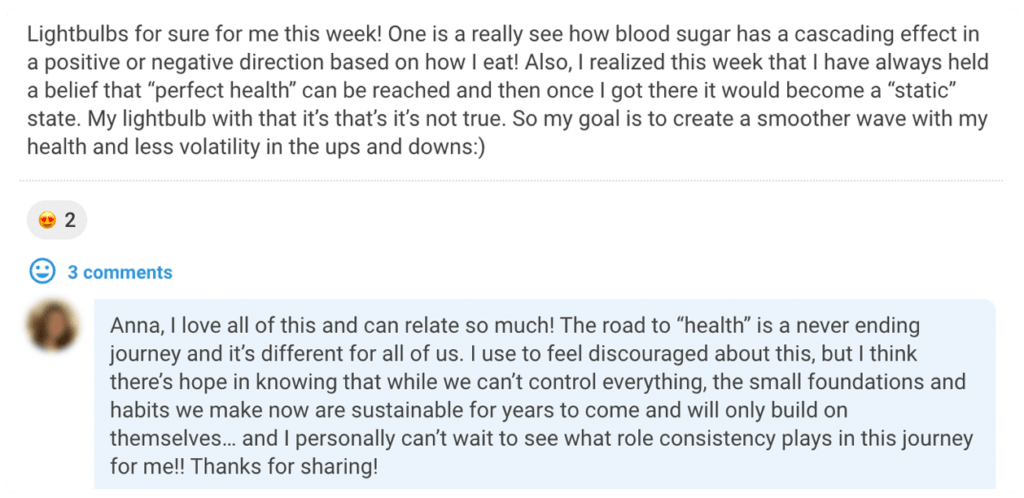Click the "themselves…" word in the comment
1024x498 pixels.
point(178,439)
